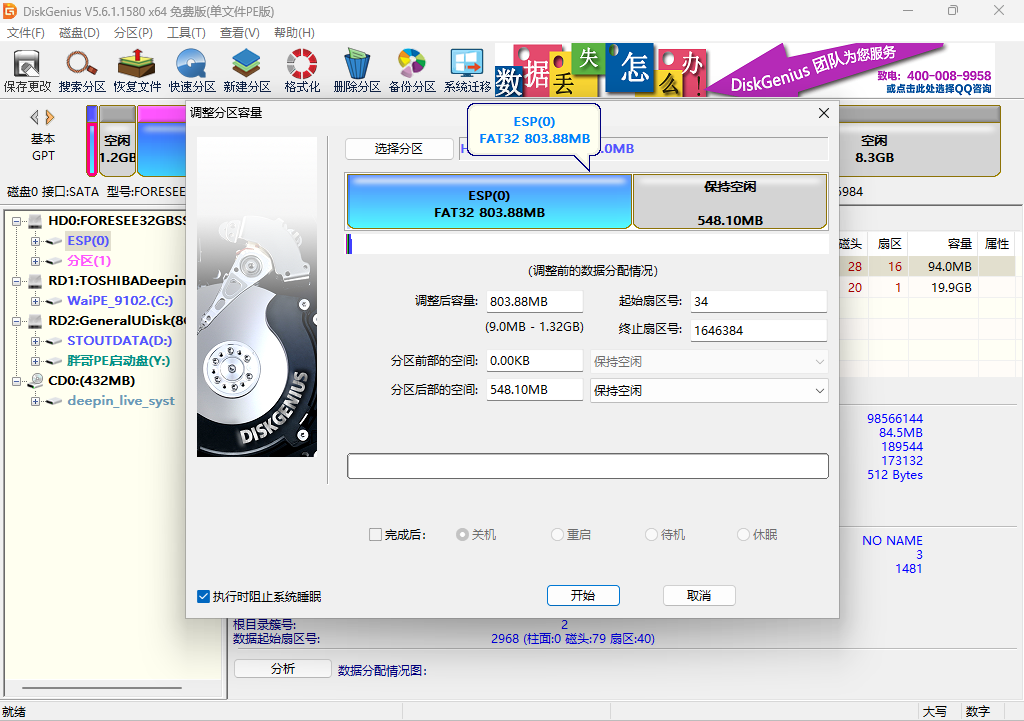Click the 起始扇区号 field showing 34
The height and width of the screenshot is (721, 1024).
pyautogui.click(x=759, y=302)
